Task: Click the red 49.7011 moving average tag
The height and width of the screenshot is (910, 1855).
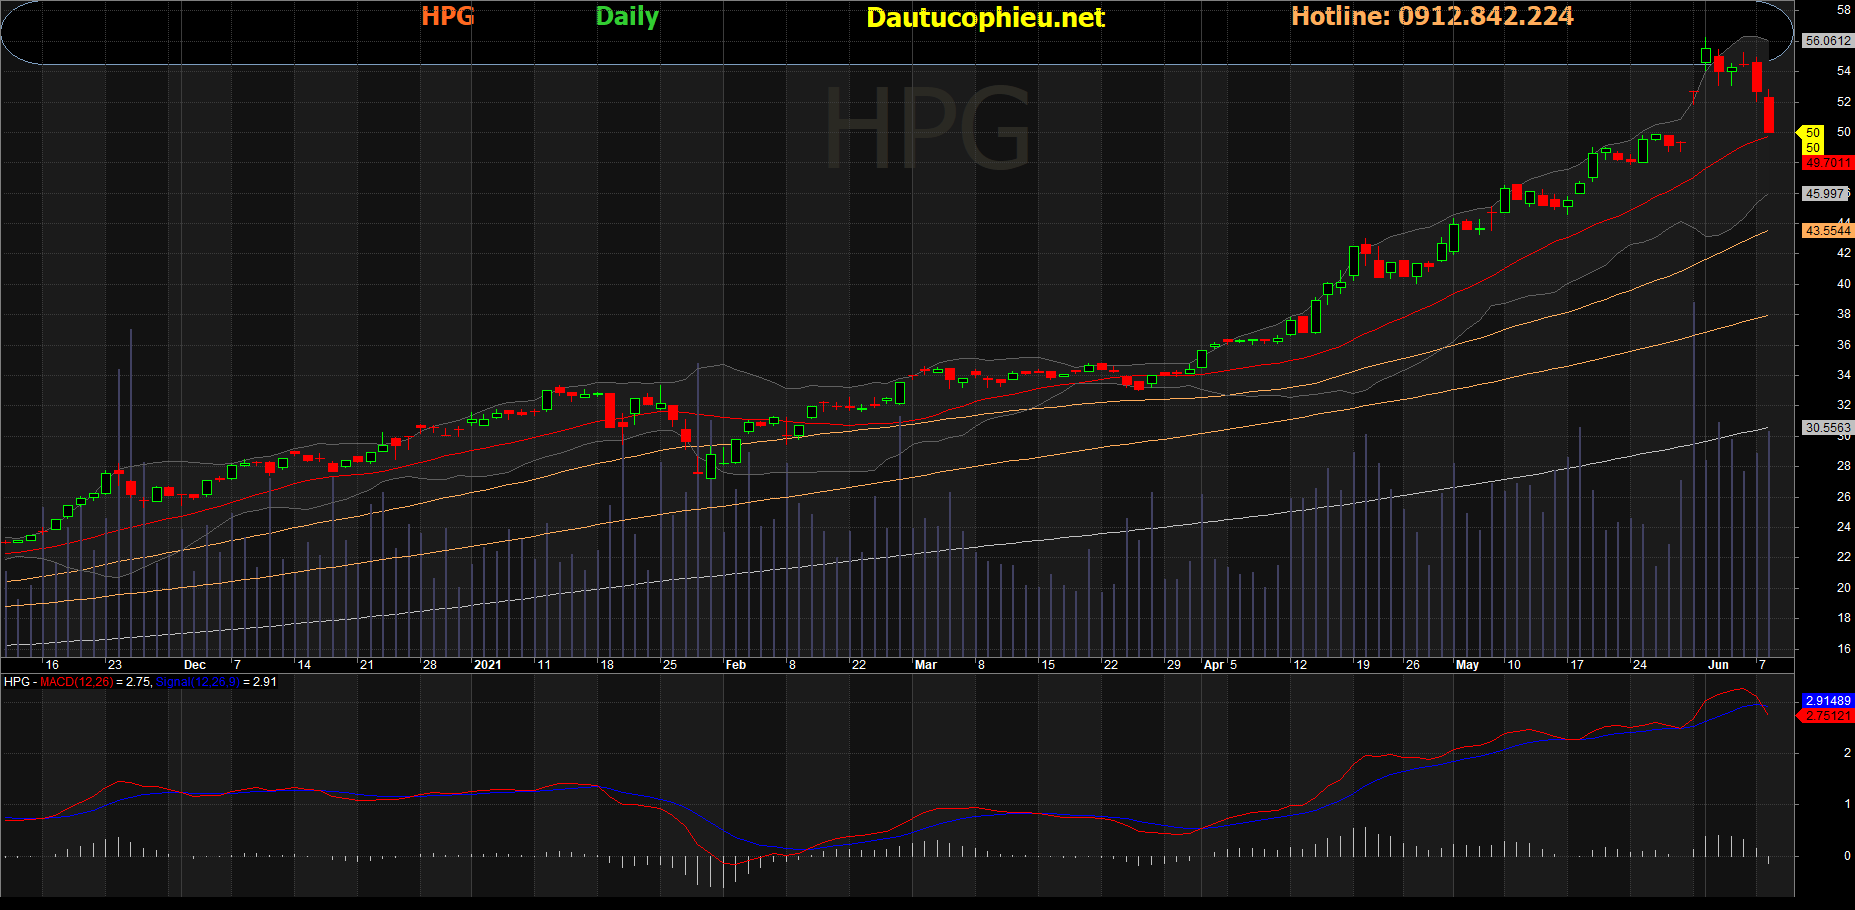Action: [x=1827, y=163]
